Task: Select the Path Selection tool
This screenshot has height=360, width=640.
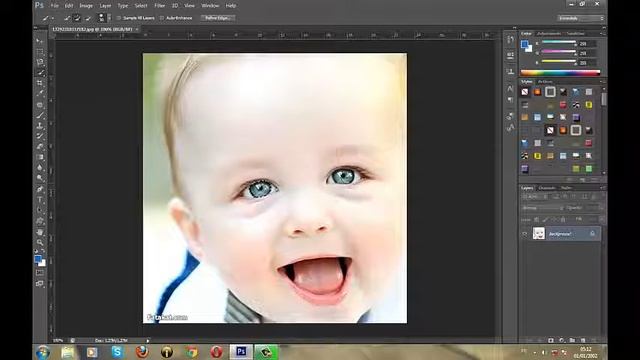Action: point(40,211)
